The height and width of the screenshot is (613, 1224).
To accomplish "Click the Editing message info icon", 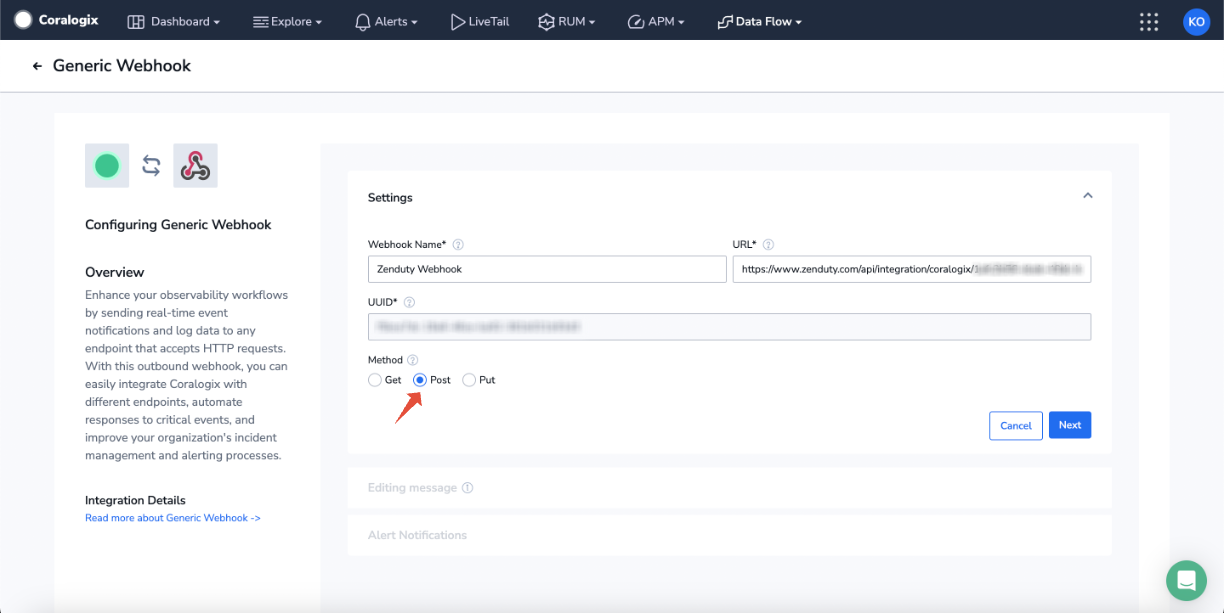I will pos(467,488).
